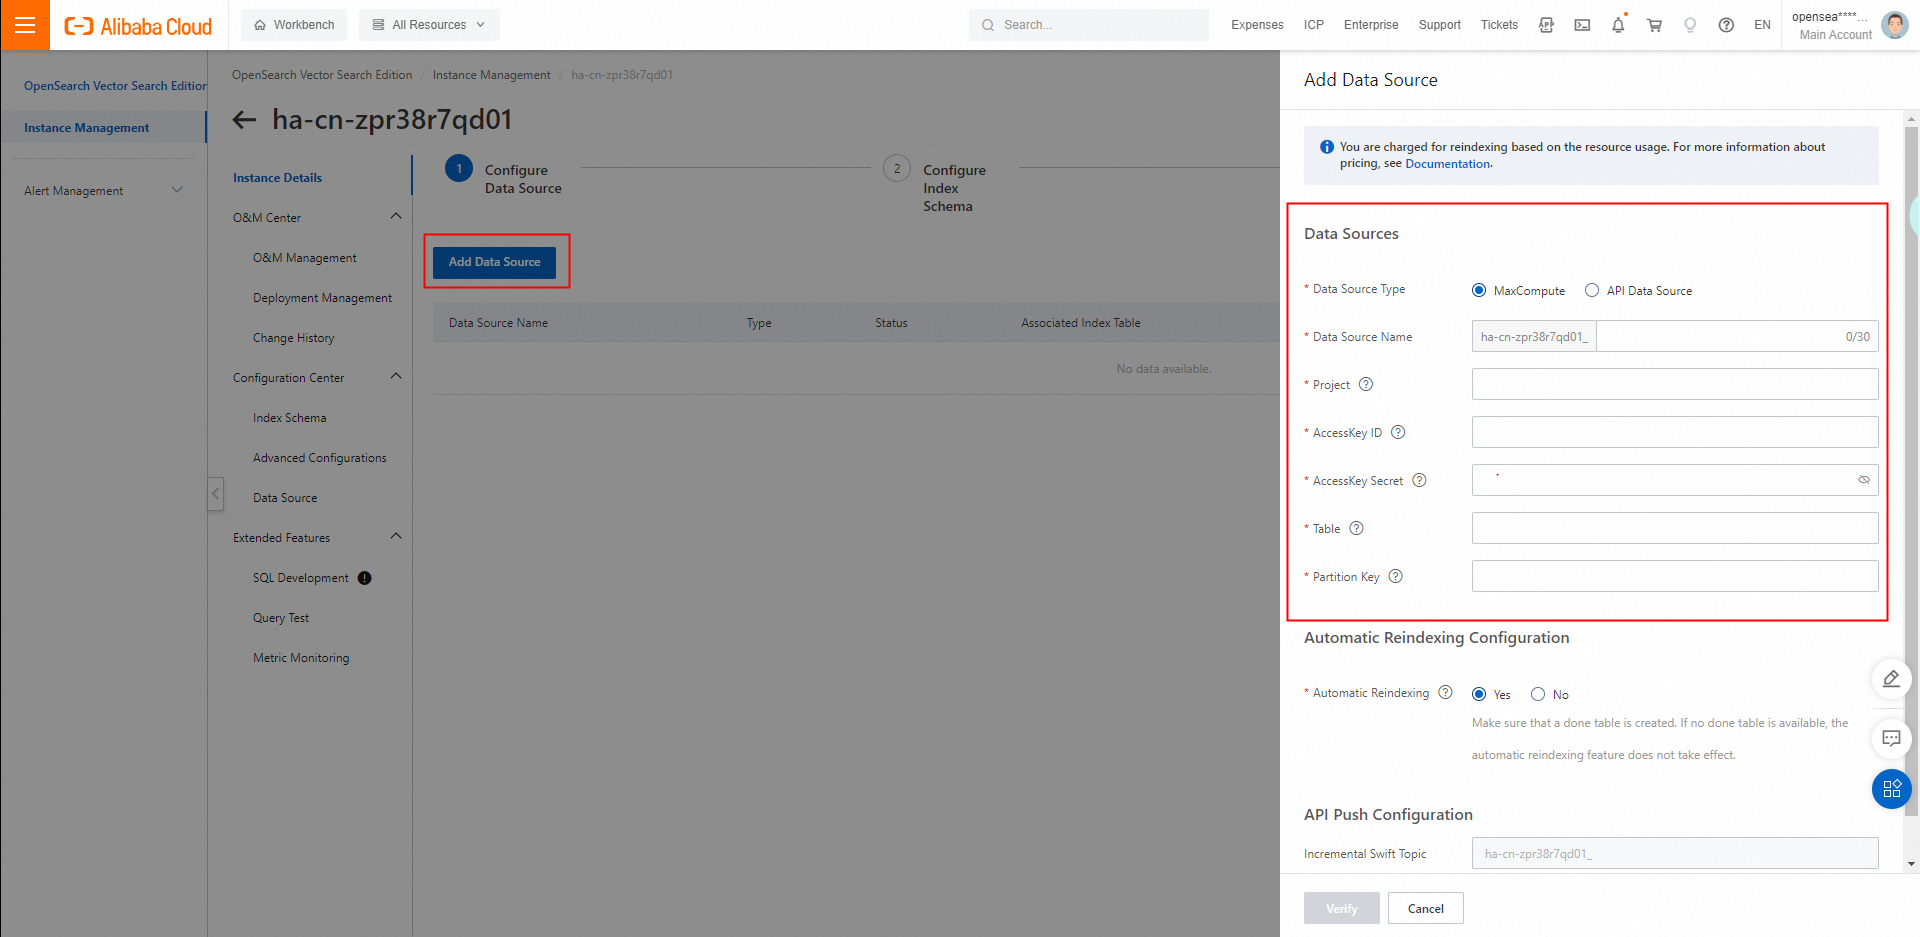Open Instance Details page
The width and height of the screenshot is (1920, 937).
pyautogui.click(x=278, y=178)
